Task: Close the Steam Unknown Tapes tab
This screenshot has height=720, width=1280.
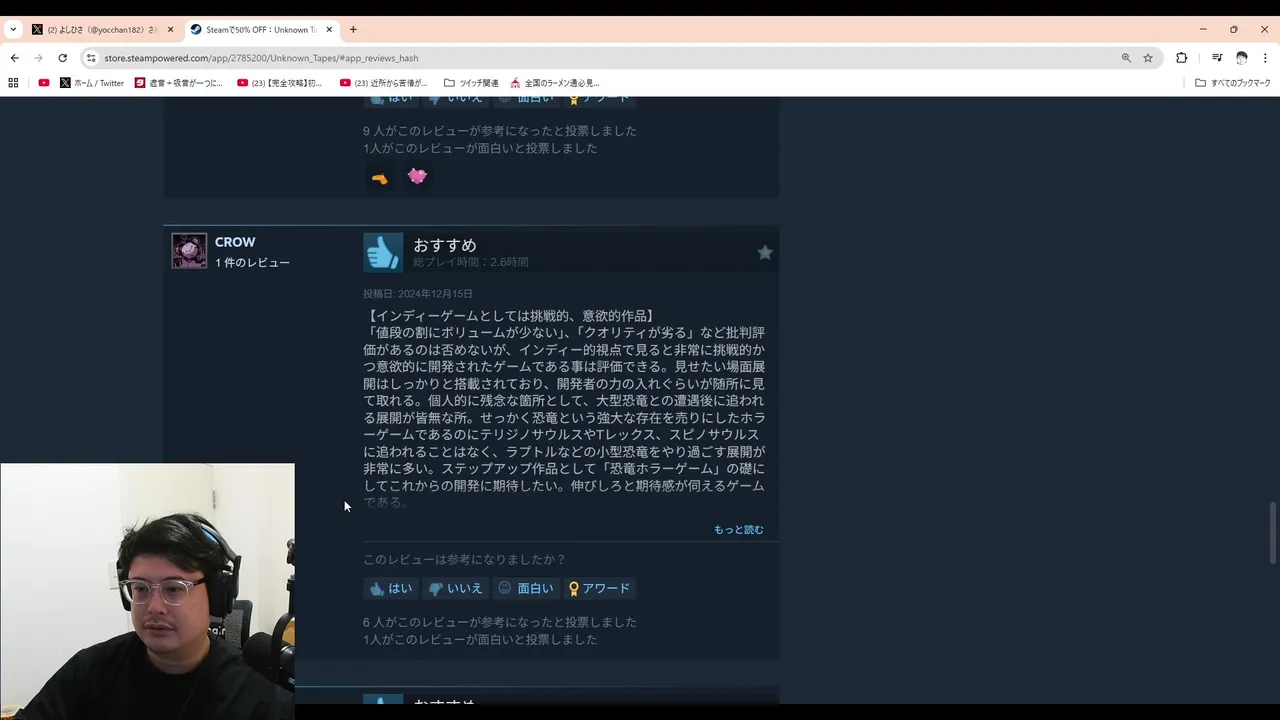Action: click(329, 30)
